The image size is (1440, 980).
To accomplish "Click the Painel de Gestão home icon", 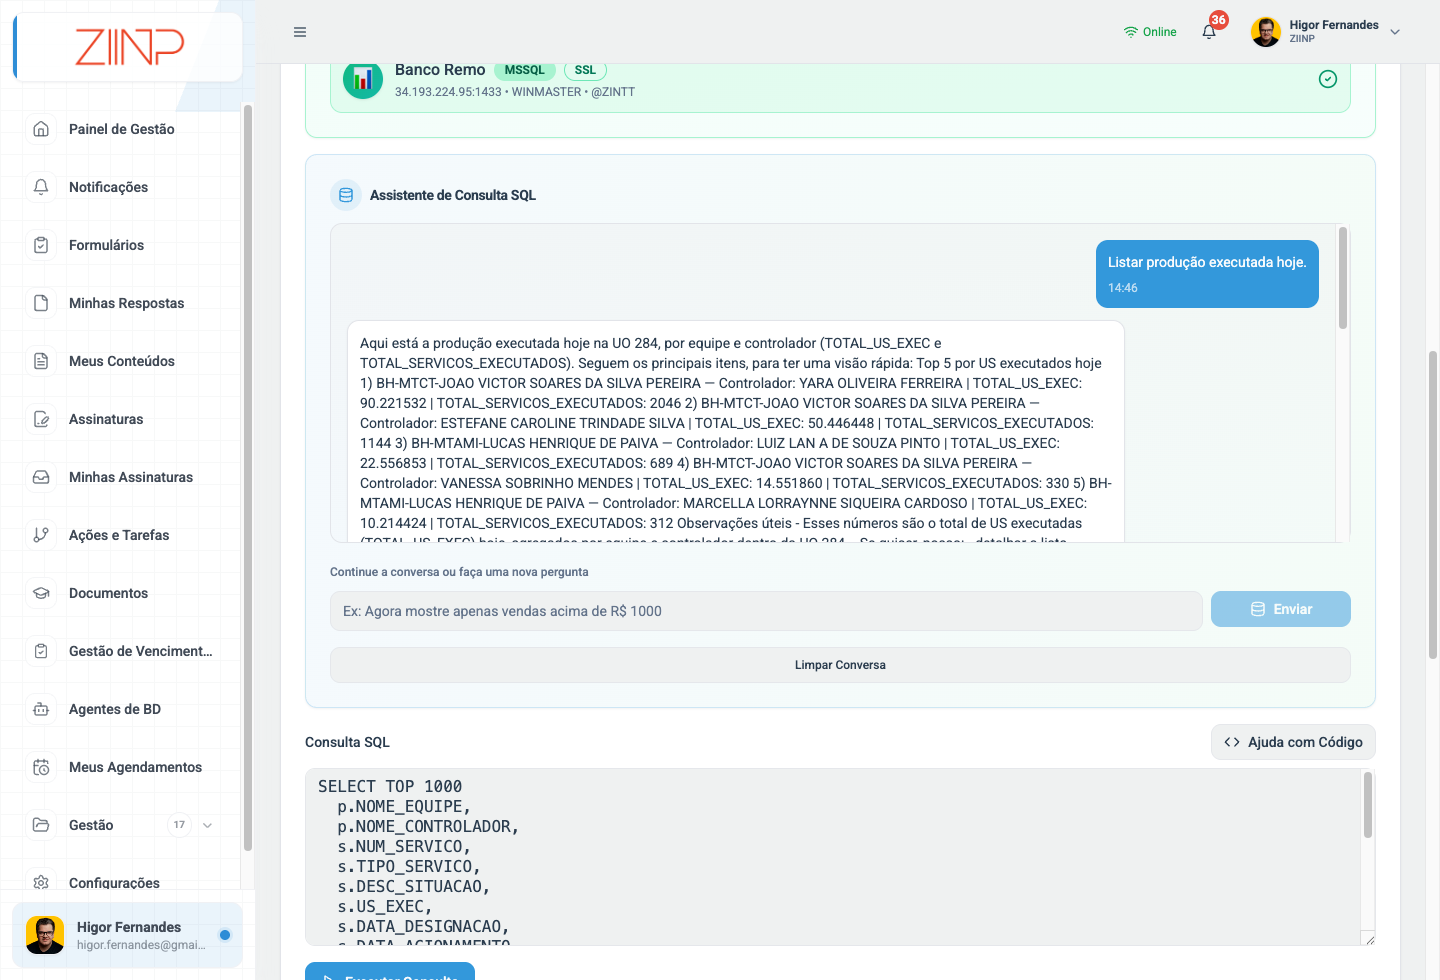I will pyautogui.click(x=41, y=129).
